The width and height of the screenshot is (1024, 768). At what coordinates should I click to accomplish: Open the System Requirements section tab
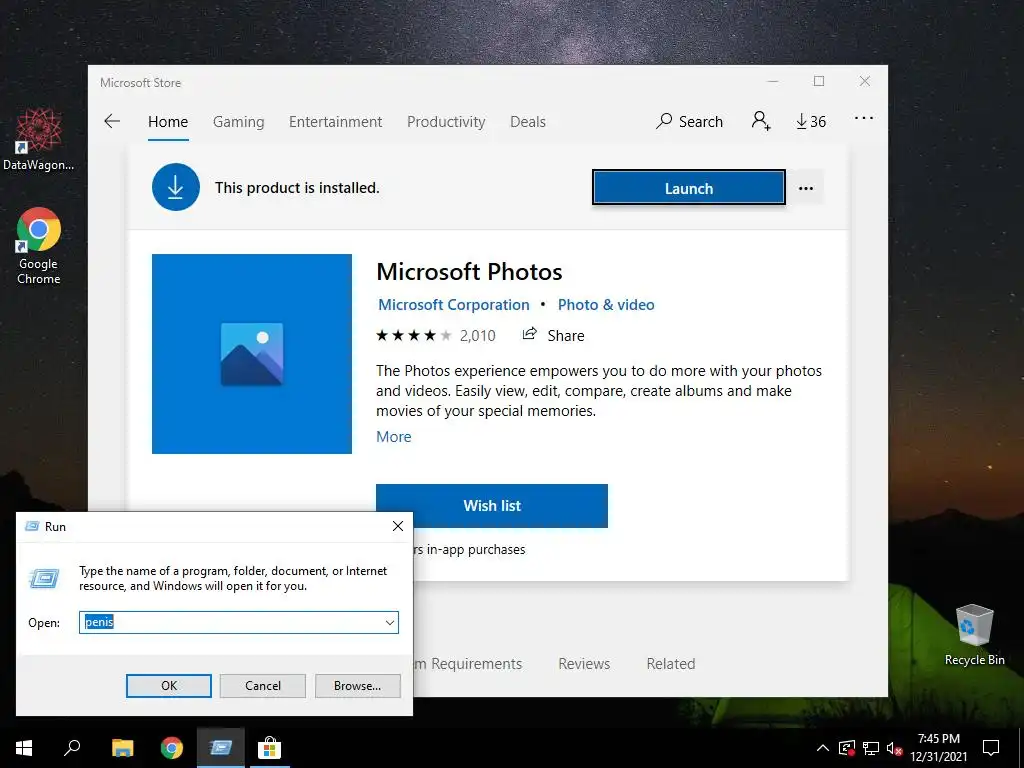click(468, 664)
